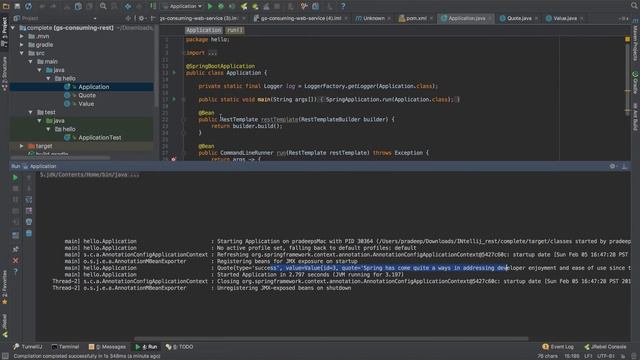Open the Application run configuration dropdown
640x360 pixels.
(182, 6)
